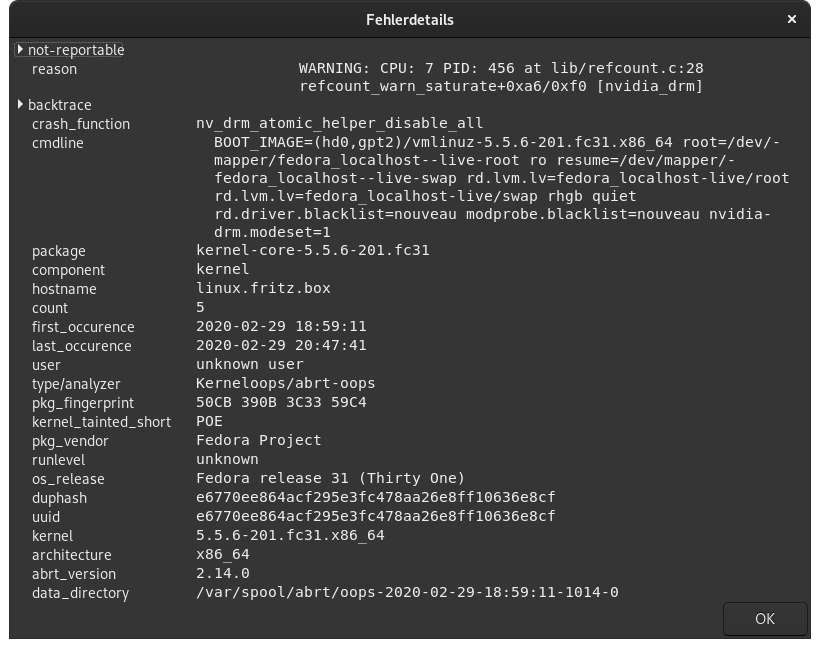This screenshot has width=820, height=648.
Task: Select the type/analyzer row label
Action: [76, 384]
